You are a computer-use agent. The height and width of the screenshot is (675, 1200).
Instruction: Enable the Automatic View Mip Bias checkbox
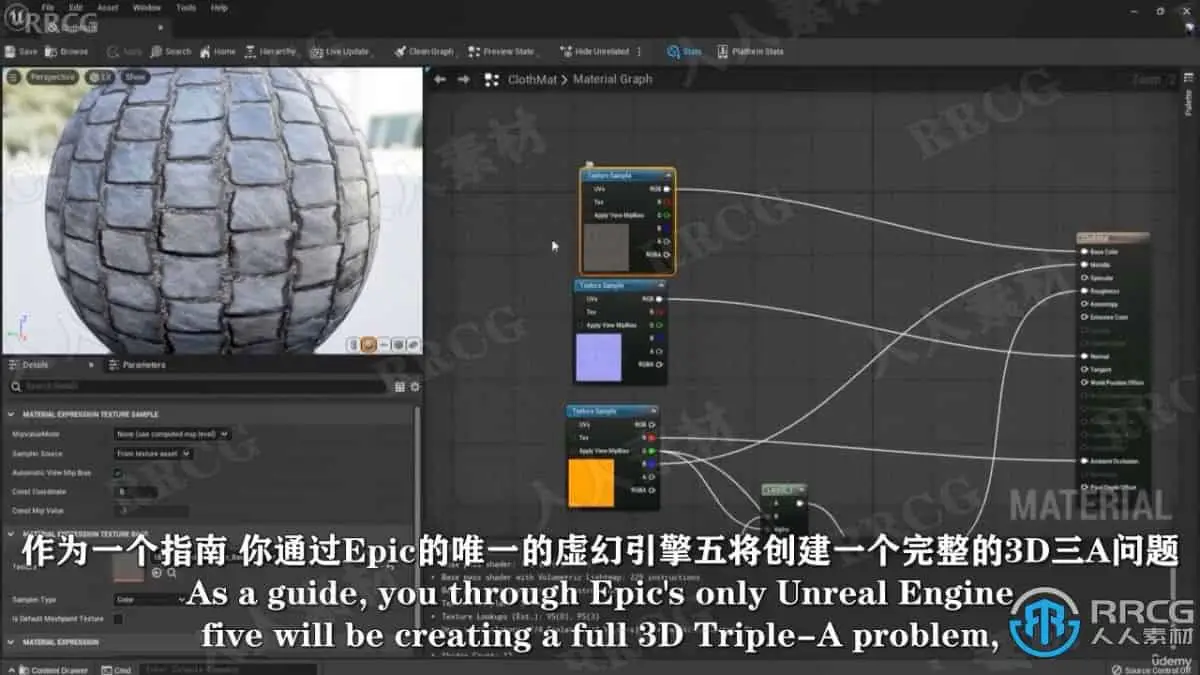coord(117,473)
